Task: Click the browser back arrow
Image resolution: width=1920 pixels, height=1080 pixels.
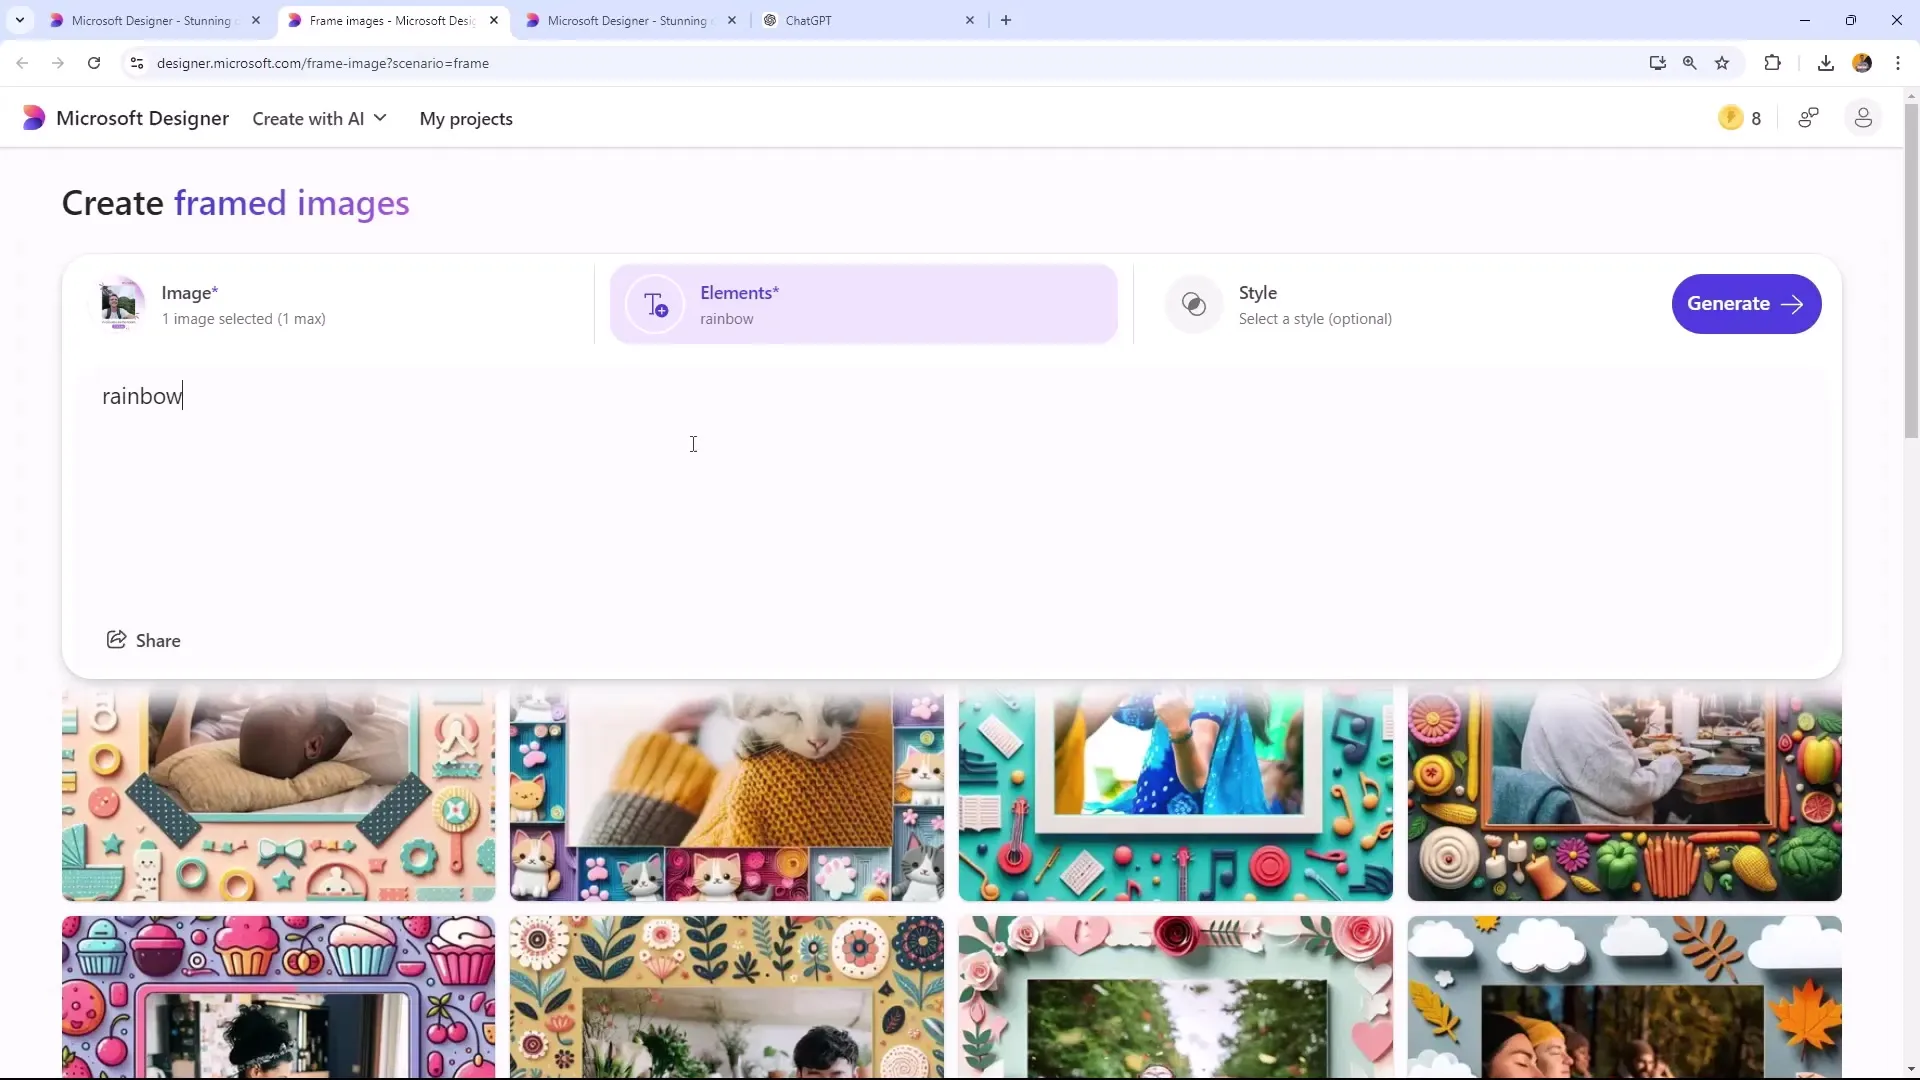Action: 22,63
